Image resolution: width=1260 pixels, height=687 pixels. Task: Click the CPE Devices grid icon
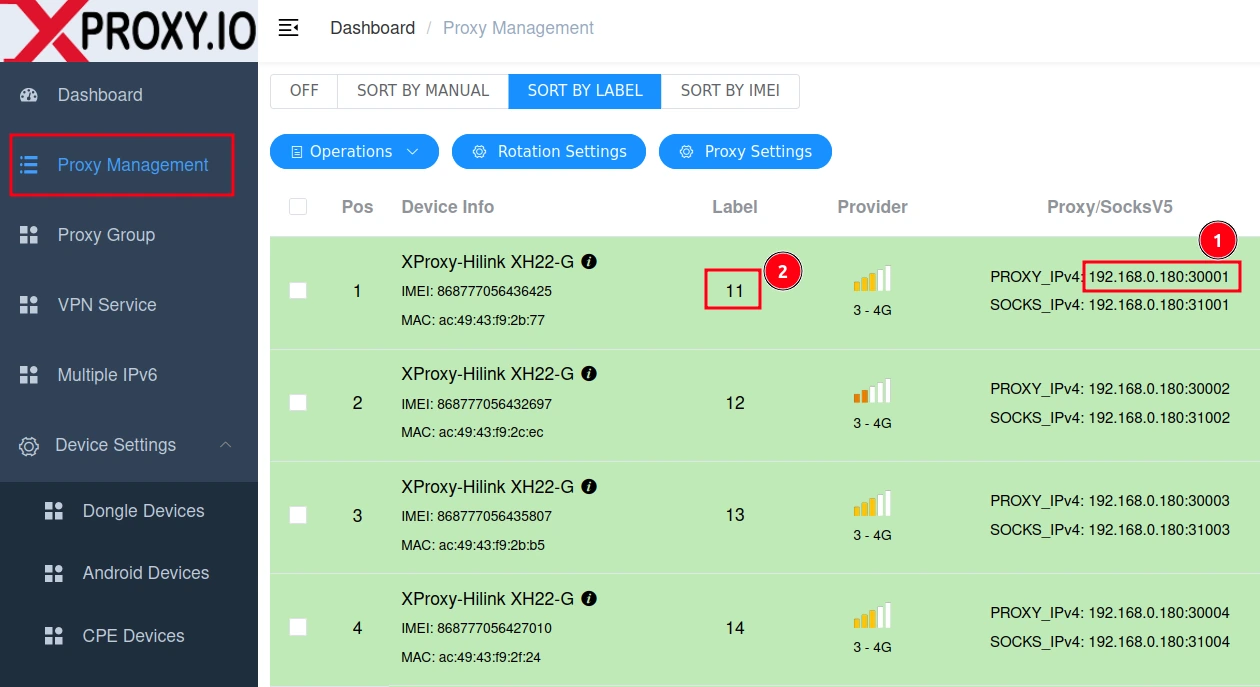(54, 636)
